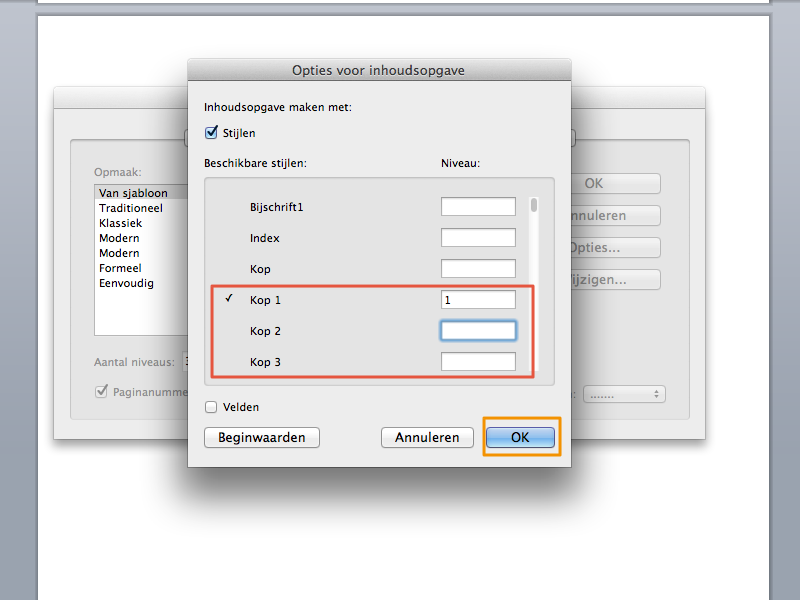Click the Bijschrift1 style label
Screen dimensions: 800x600
tap(277, 207)
